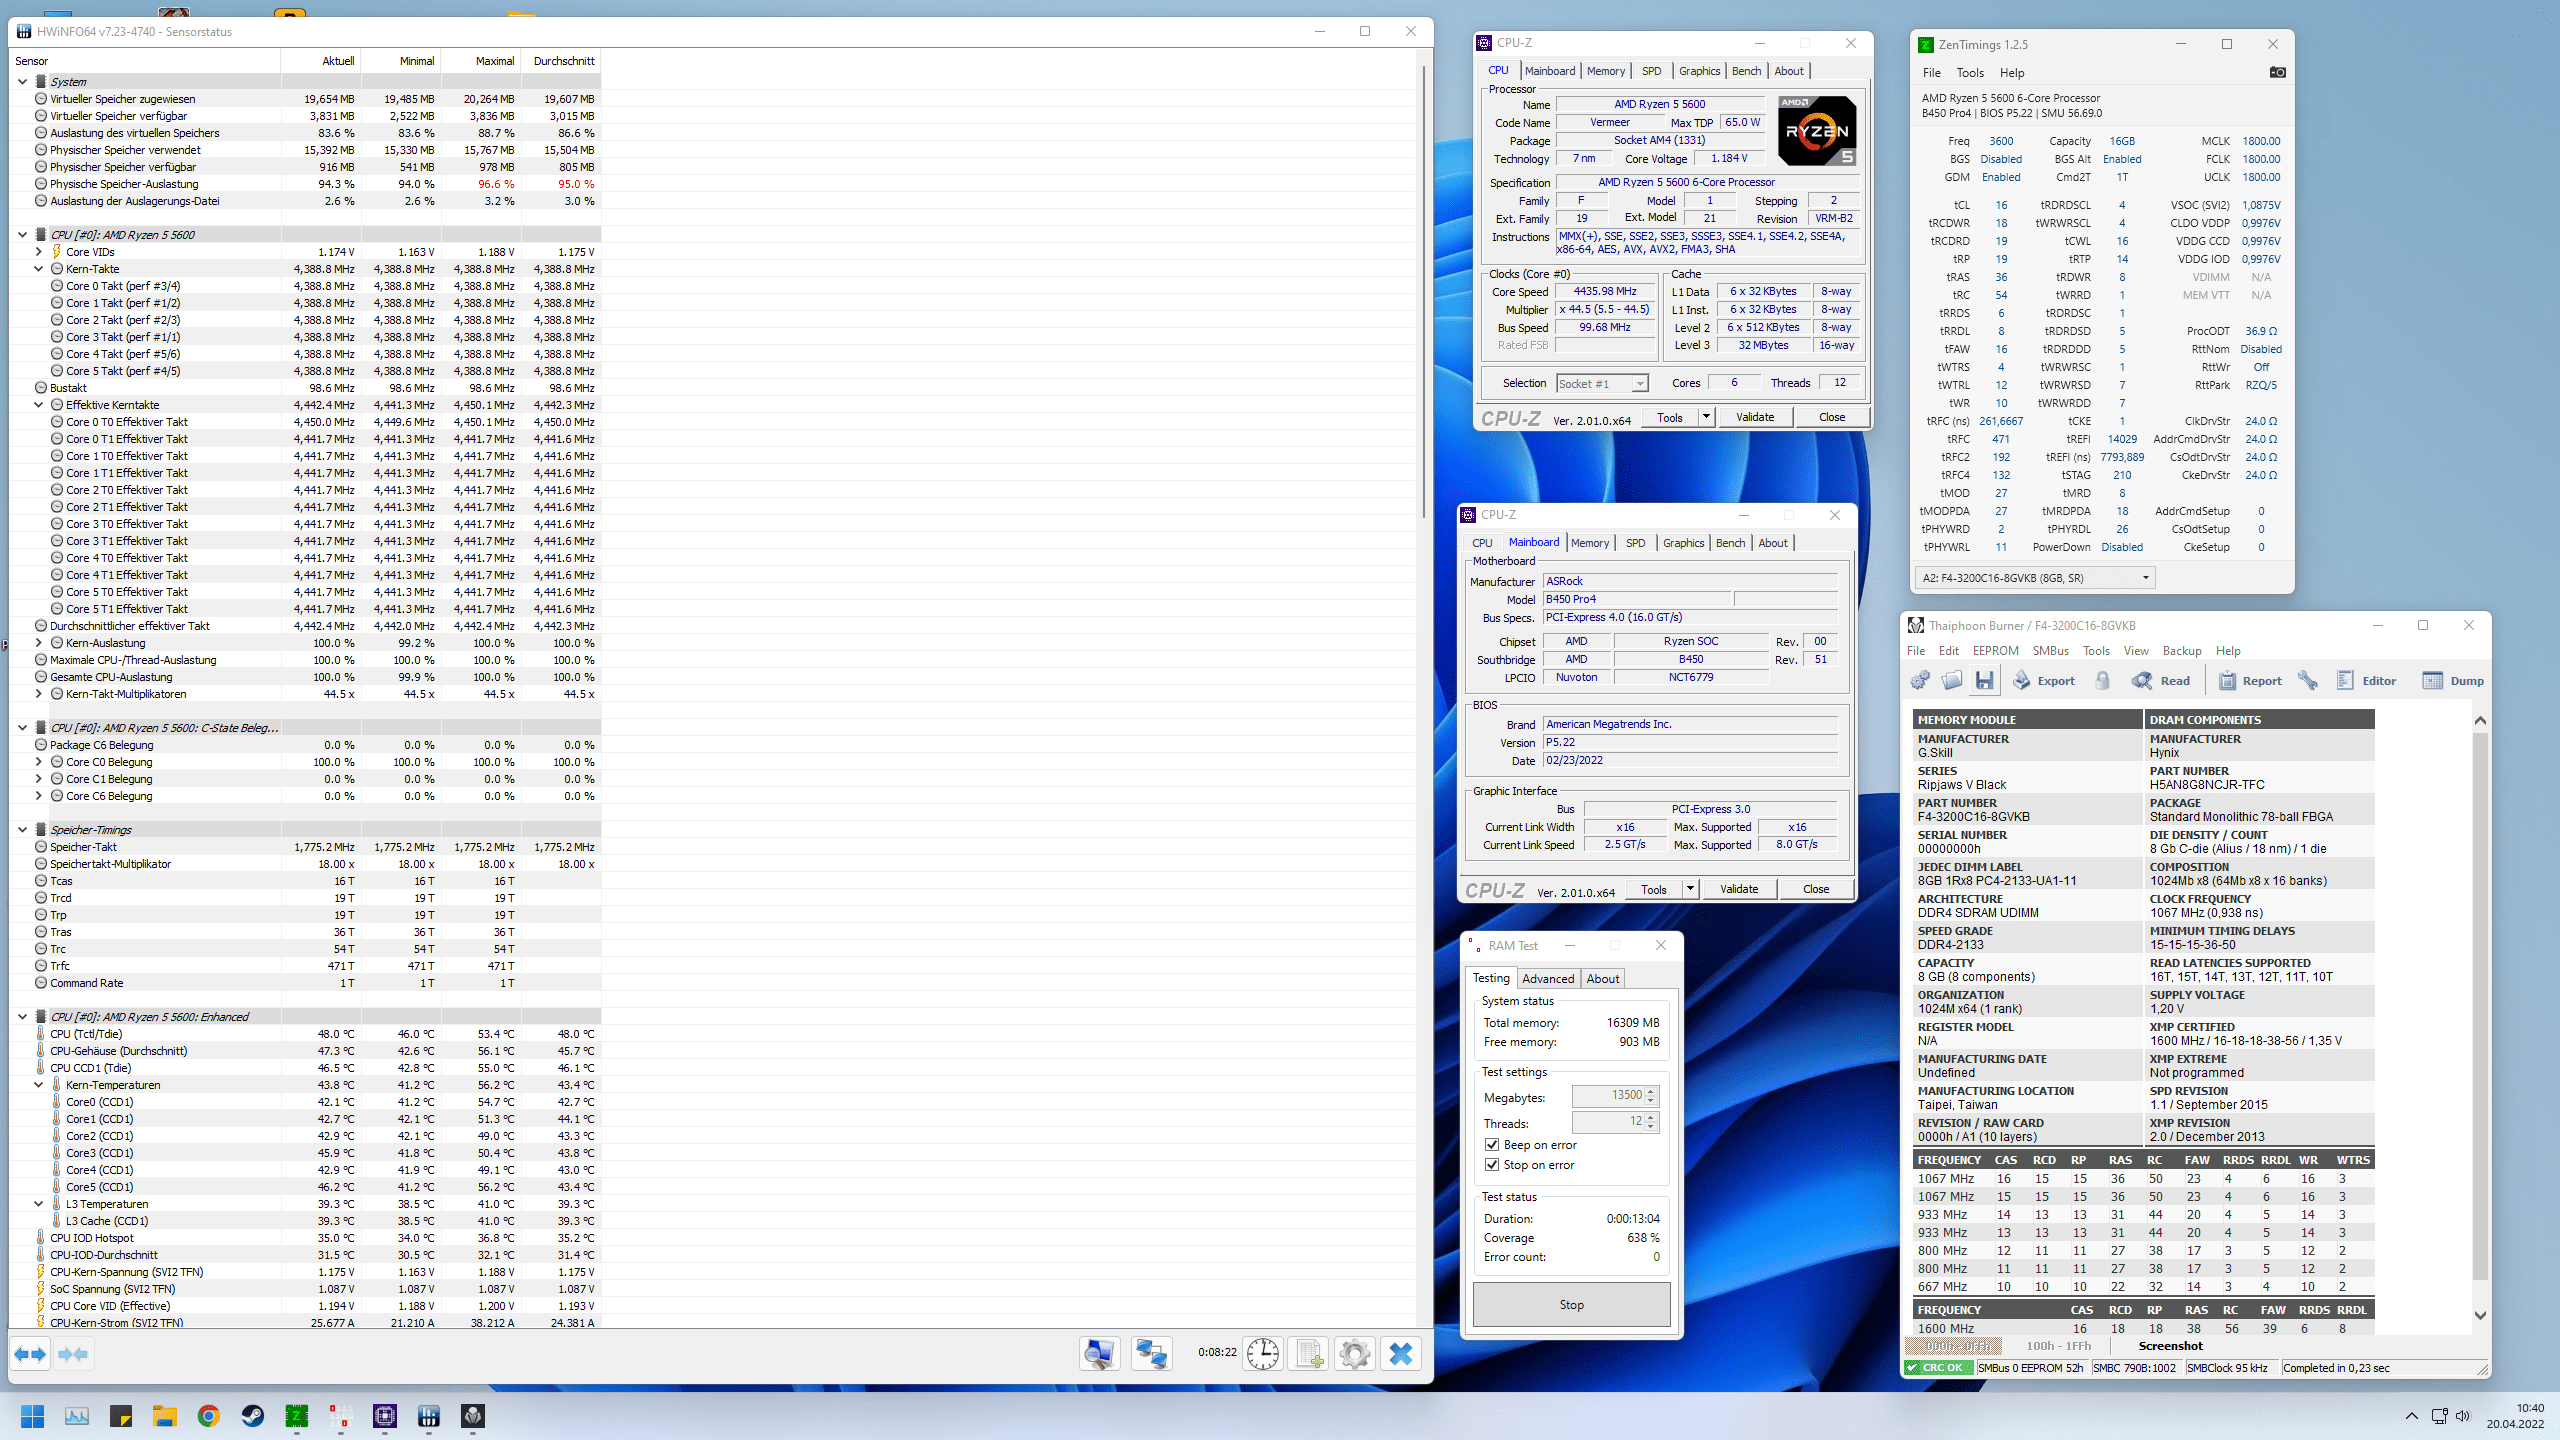Collapse Kern-Takte tree row

38,269
